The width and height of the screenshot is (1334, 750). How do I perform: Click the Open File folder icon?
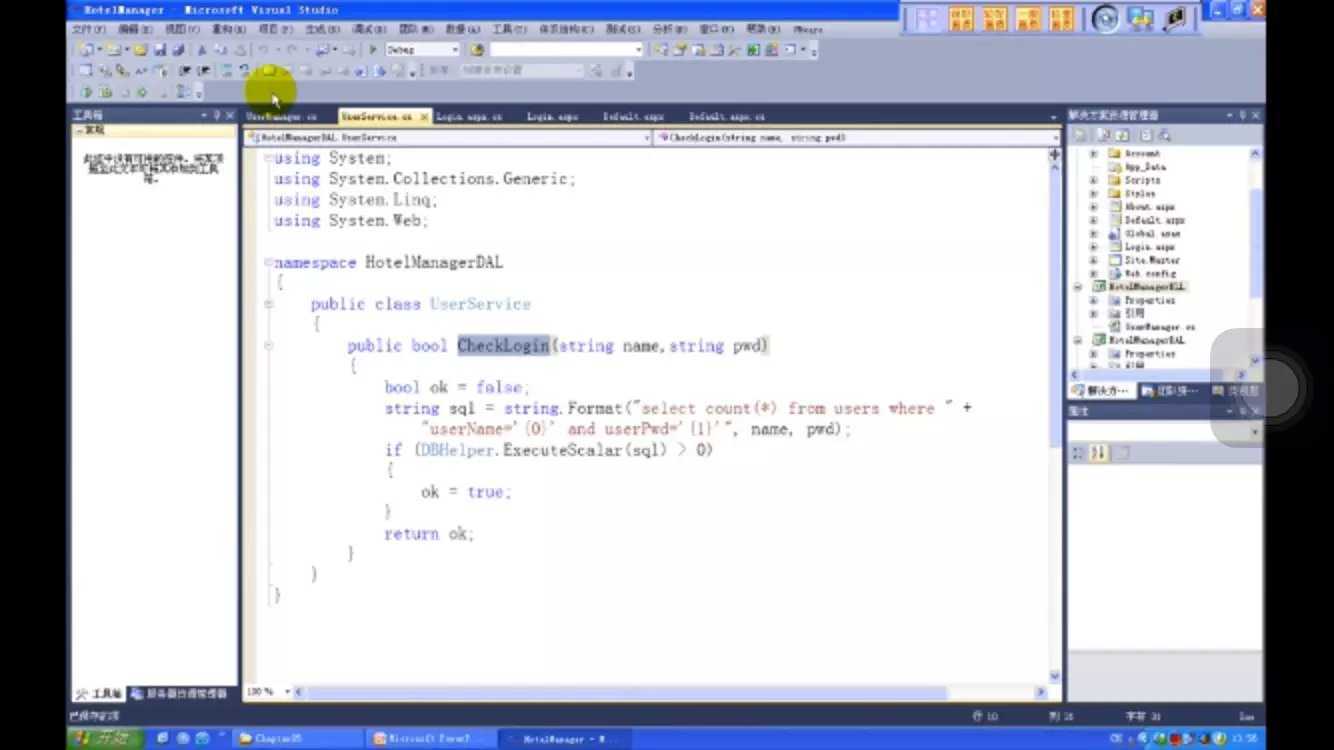tap(141, 49)
